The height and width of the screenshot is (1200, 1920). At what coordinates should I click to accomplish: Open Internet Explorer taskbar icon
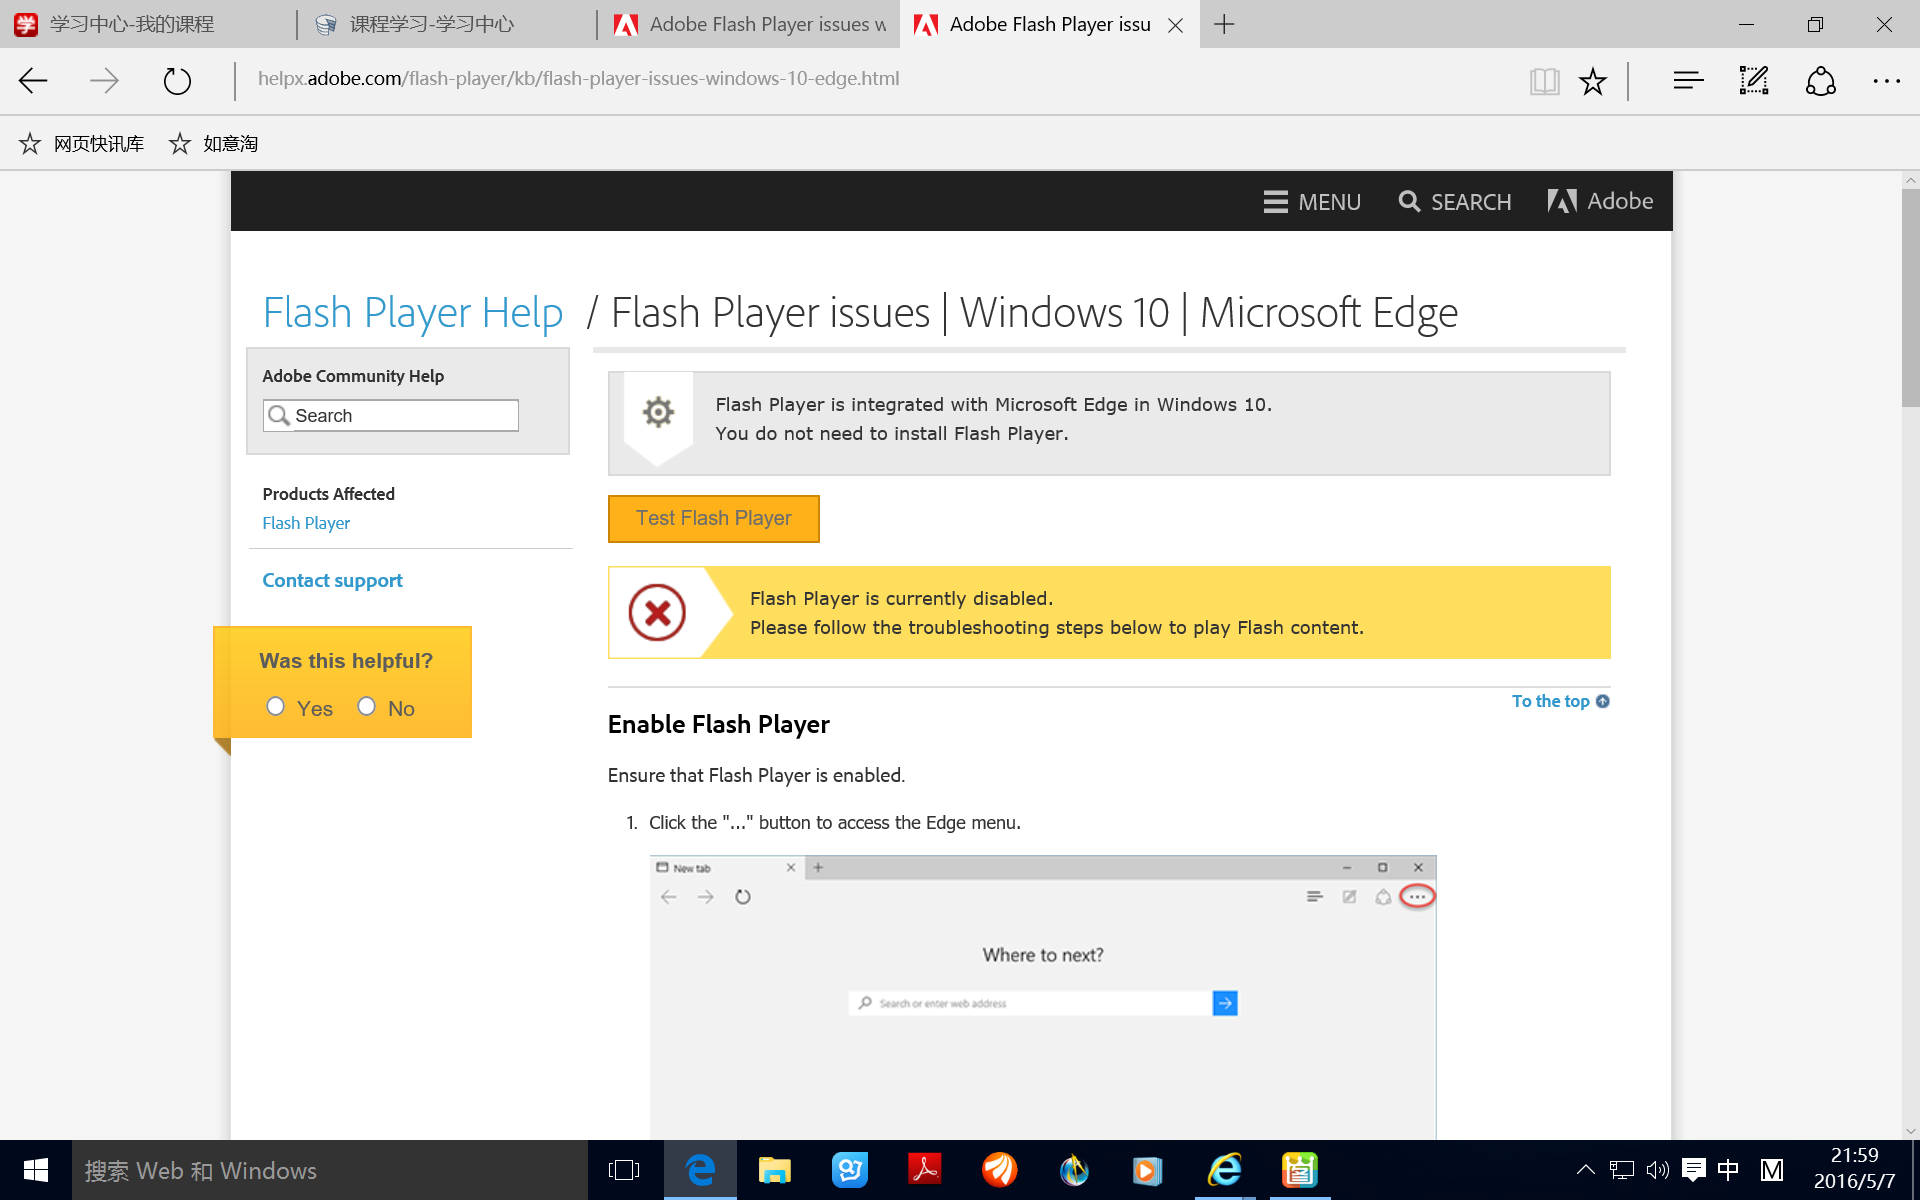1225,1170
